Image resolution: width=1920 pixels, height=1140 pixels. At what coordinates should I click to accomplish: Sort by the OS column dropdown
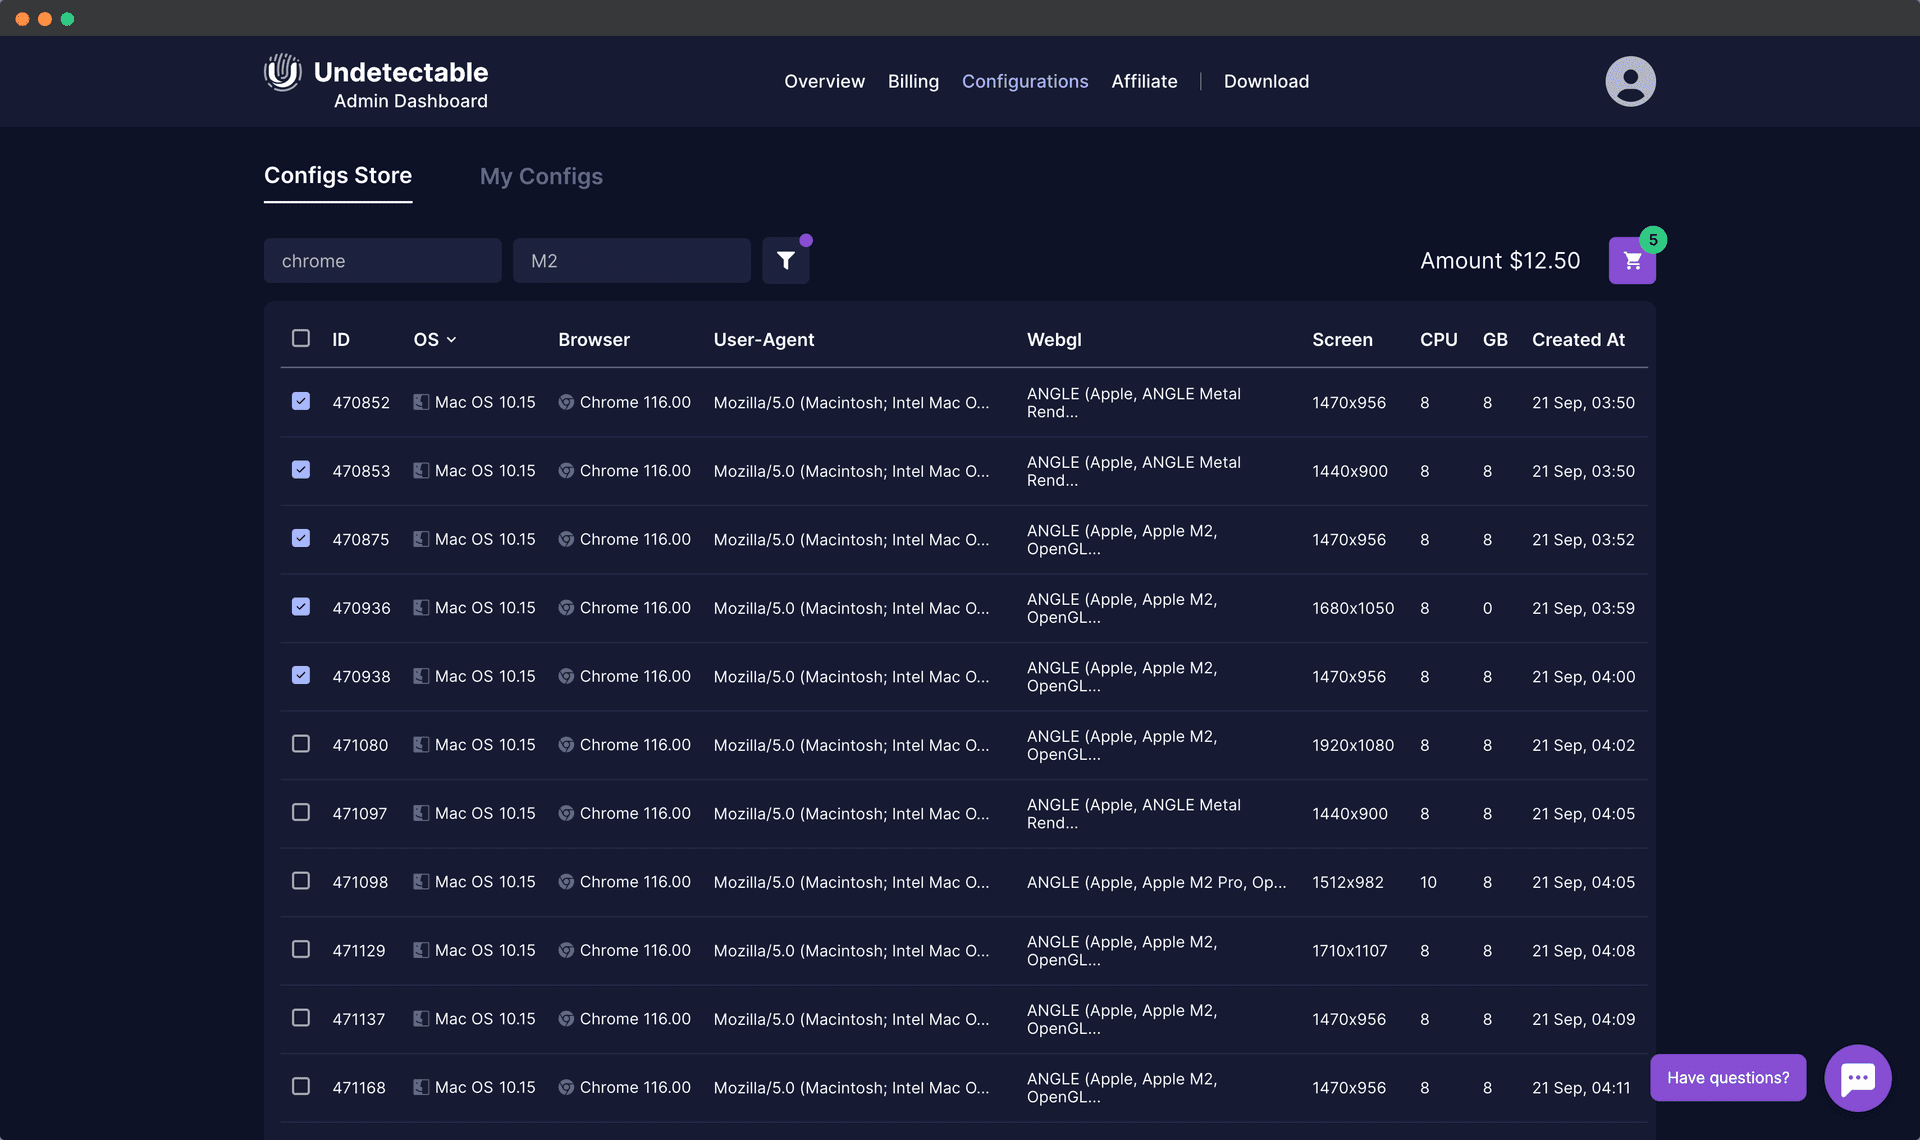coord(435,340)
